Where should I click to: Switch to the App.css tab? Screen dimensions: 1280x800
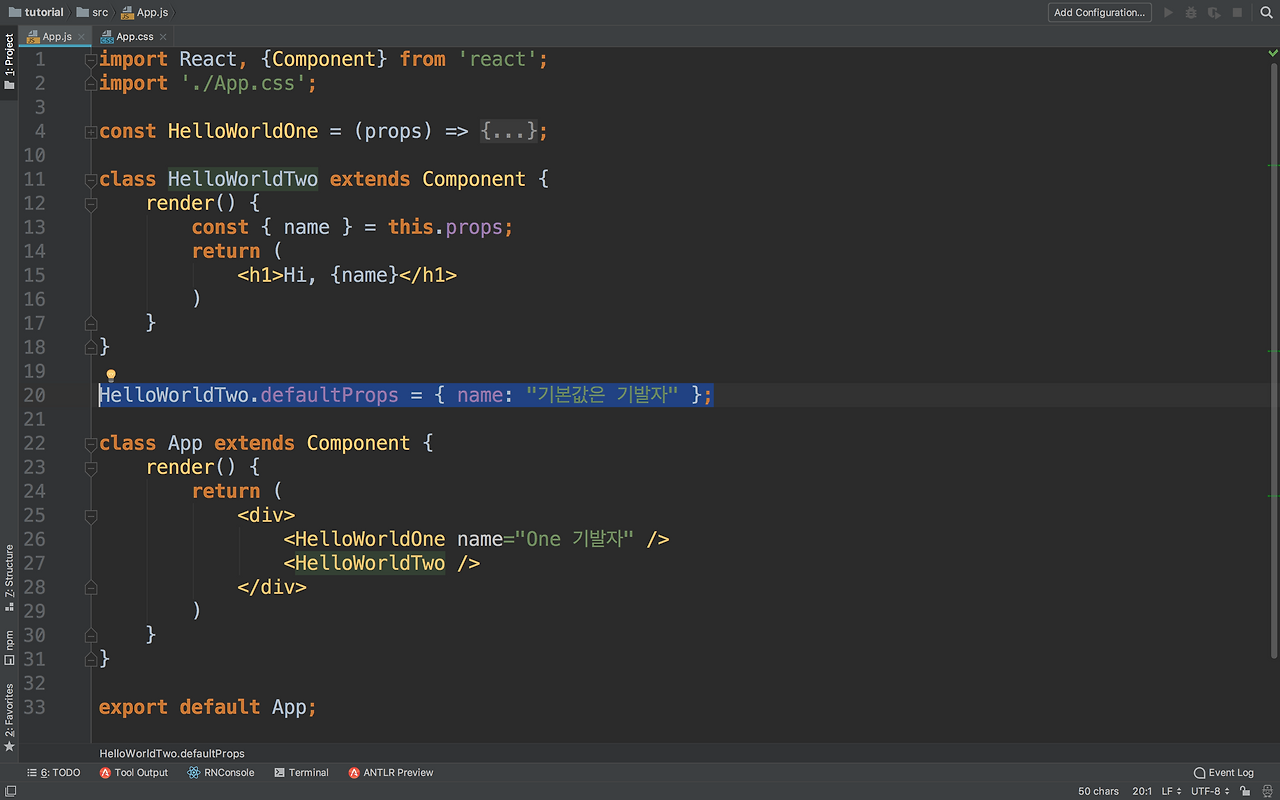click(135, 37)
